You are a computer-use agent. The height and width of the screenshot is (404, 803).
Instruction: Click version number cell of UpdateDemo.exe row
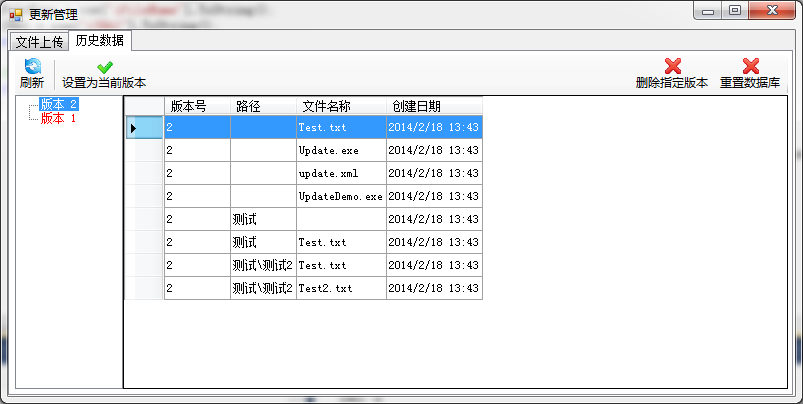(197, 196)
